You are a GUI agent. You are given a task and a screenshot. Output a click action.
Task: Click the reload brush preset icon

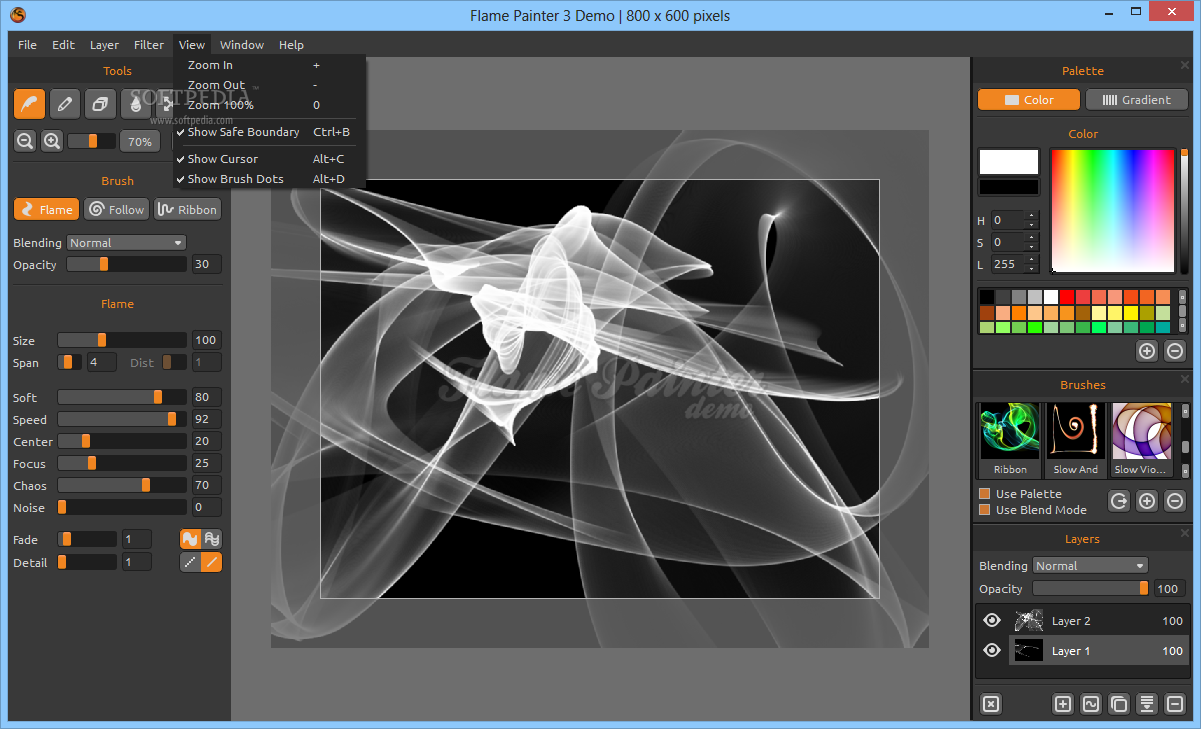(1119, 501)
